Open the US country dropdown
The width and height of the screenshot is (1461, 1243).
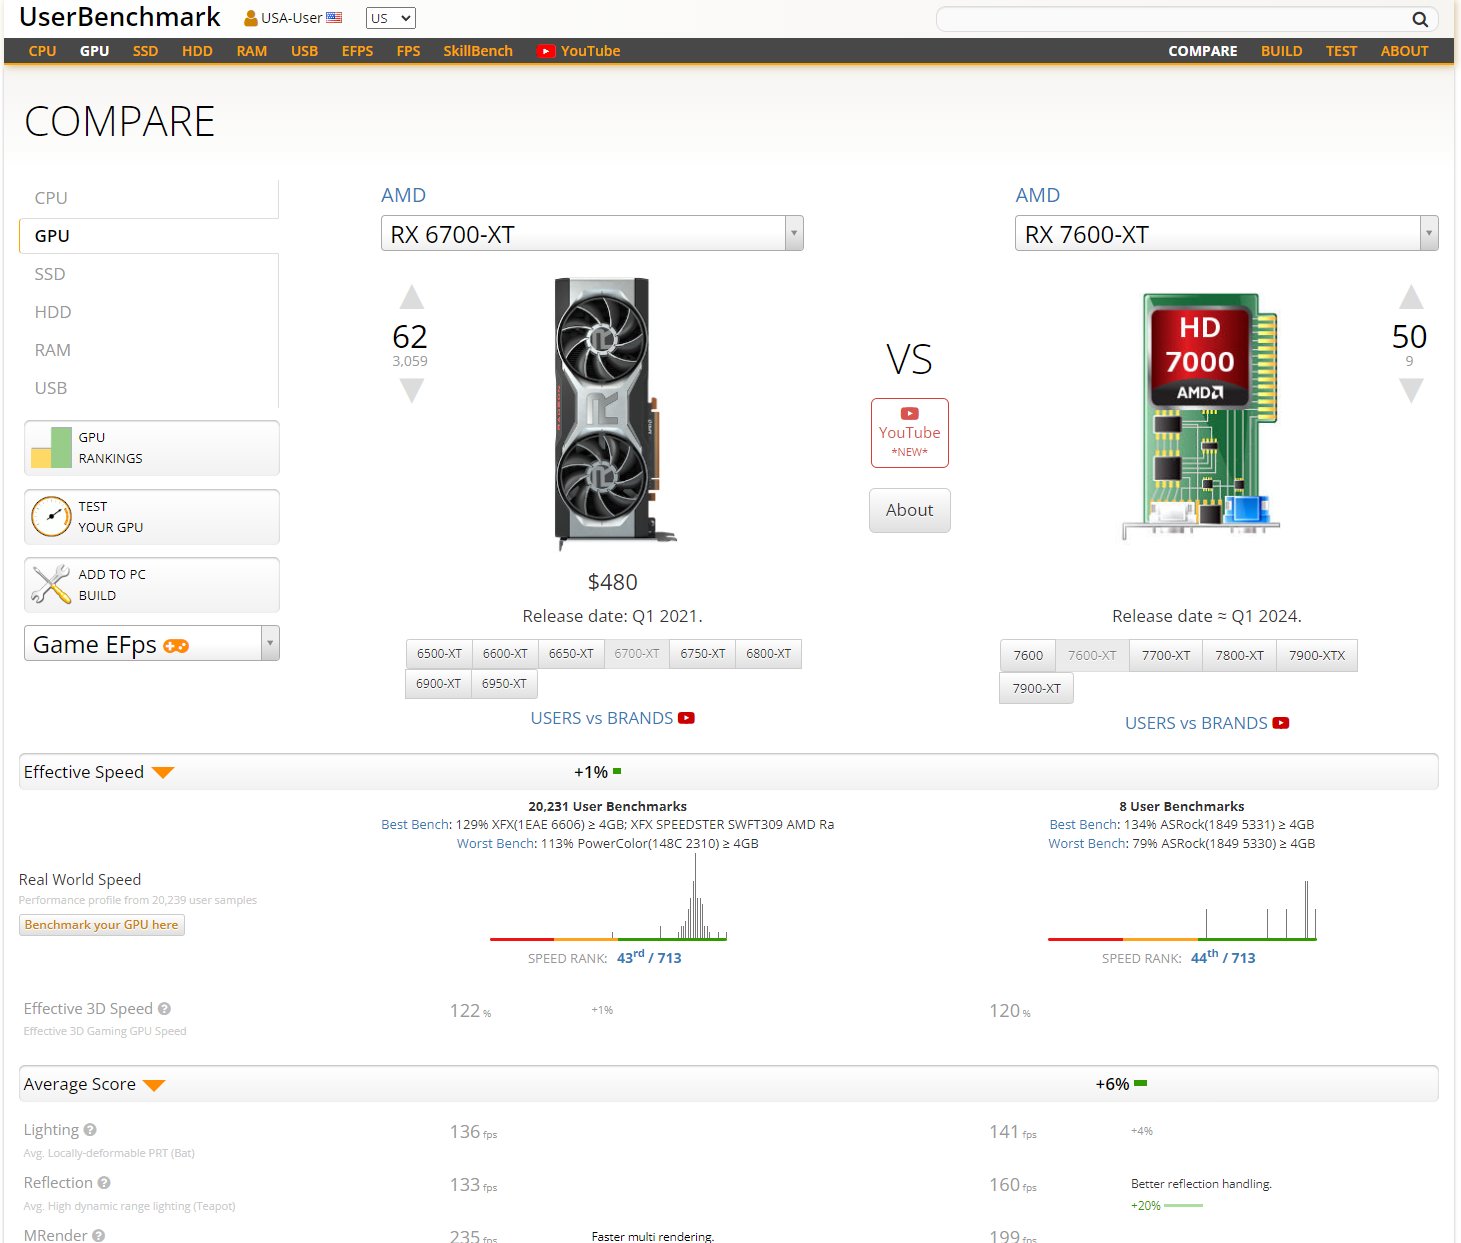click(x=391, y=18)
